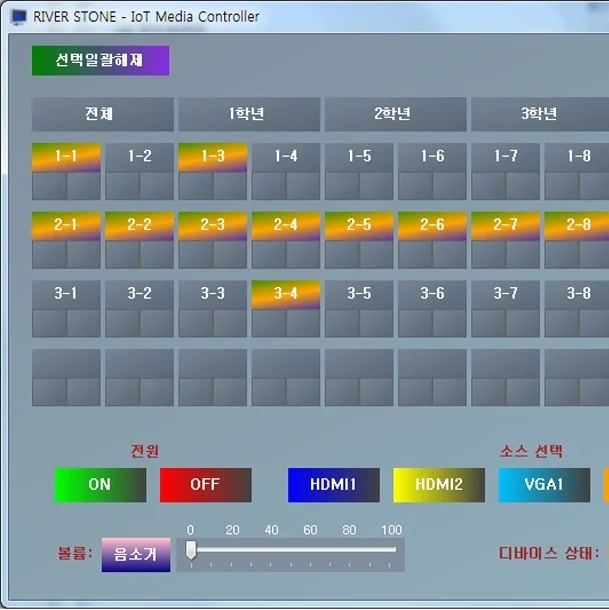Turn power ON with green button
609x610 pixels.
(x=100, y=485)
